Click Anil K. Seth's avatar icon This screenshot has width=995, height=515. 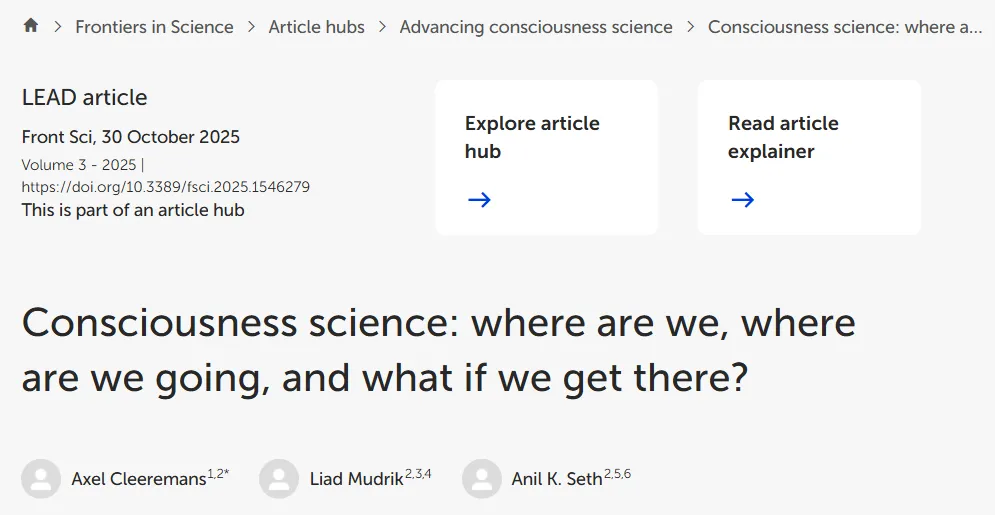tap(481, 479)
